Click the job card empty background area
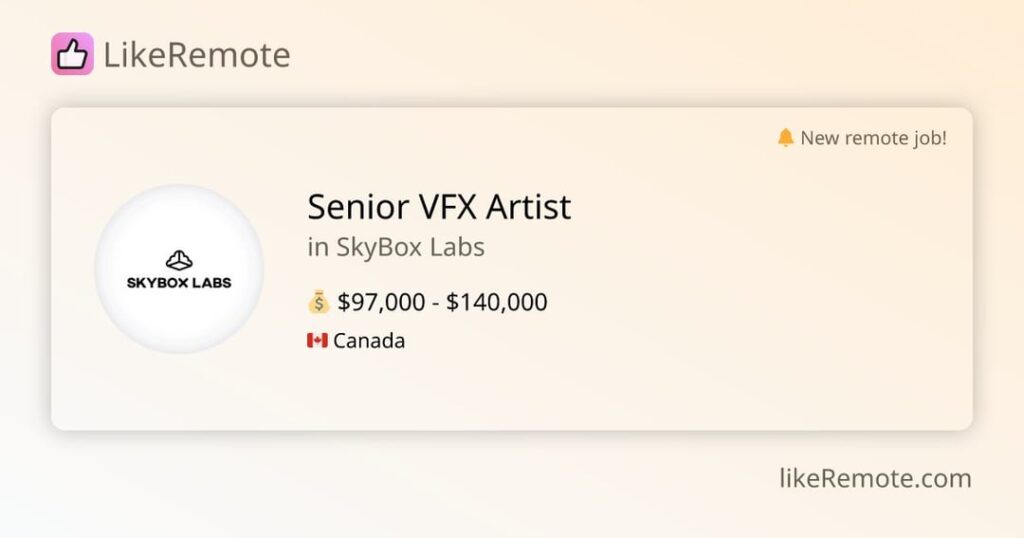 click(x=751, y=294)
